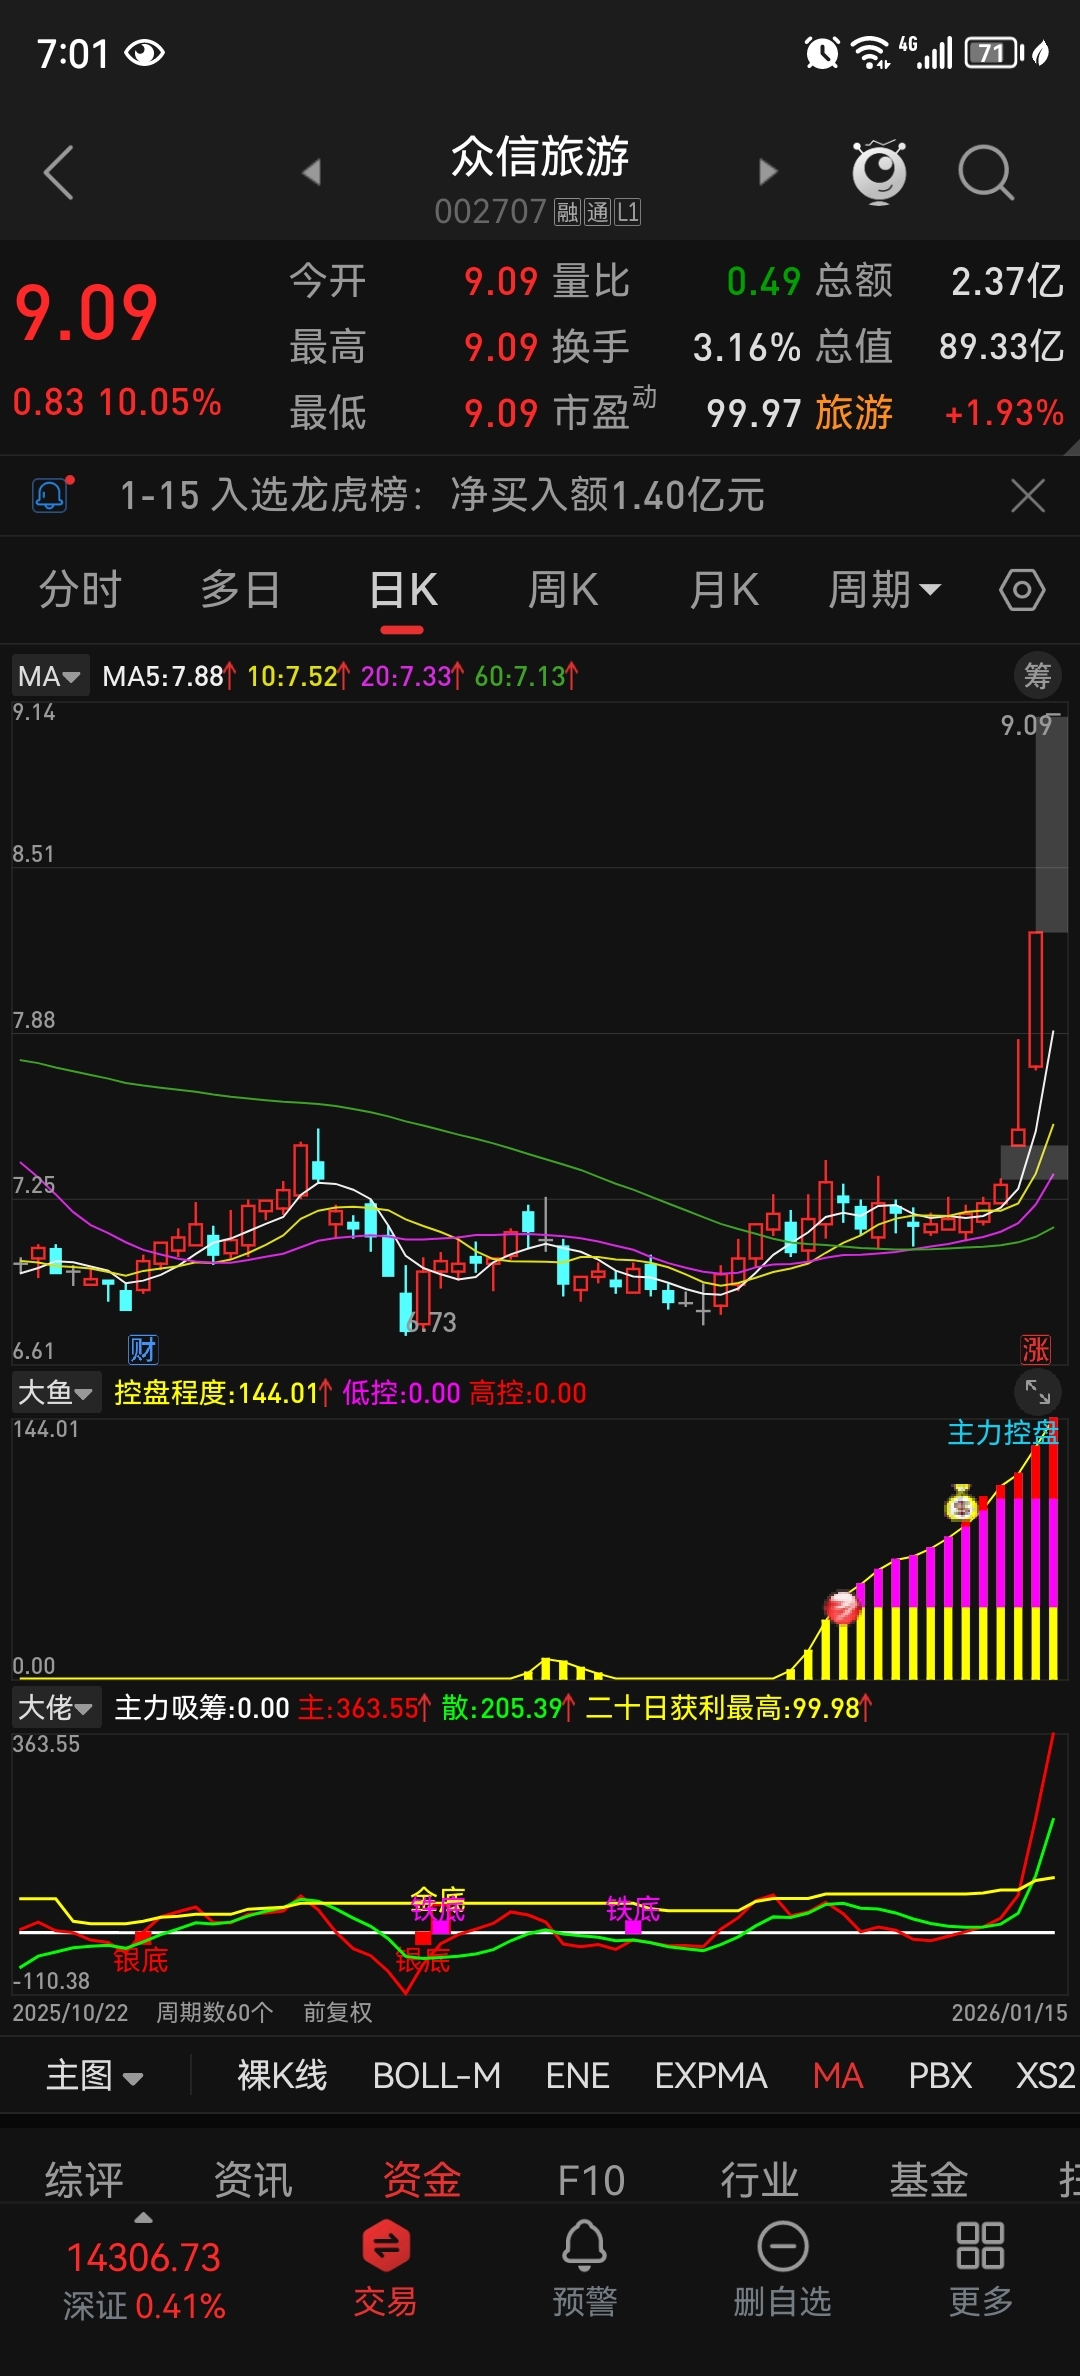The width and height of the screenshot is (1080, 2376).
Task: Tap the back arrow icon
Action: [59, 172]
